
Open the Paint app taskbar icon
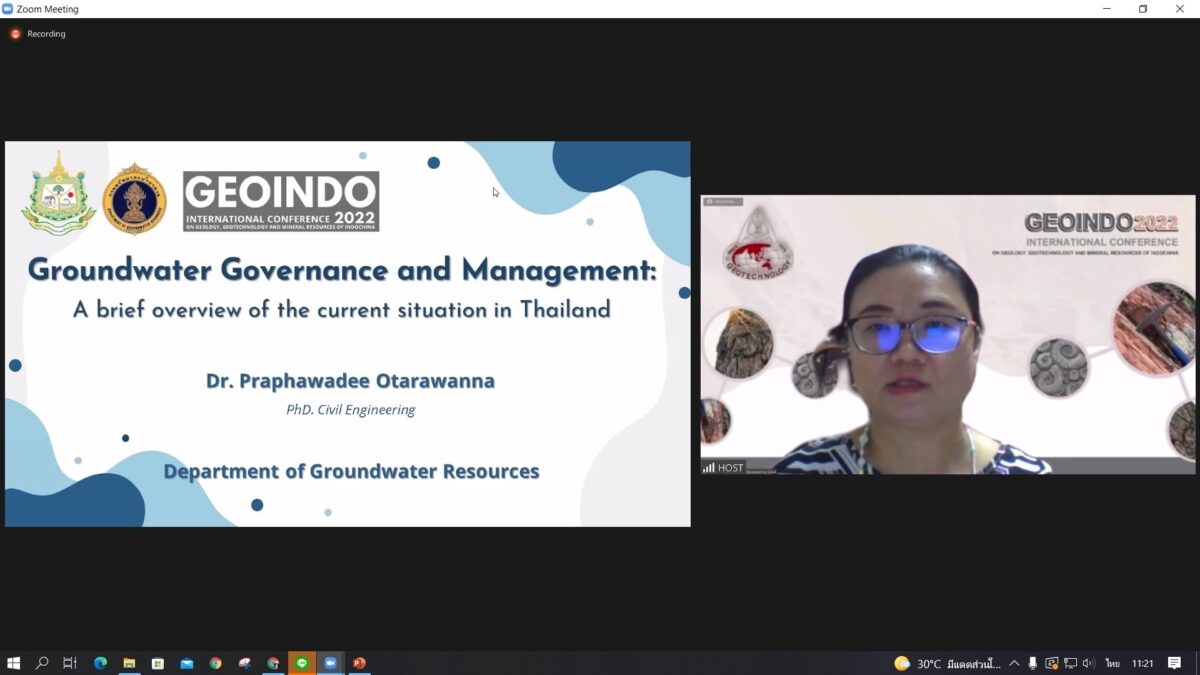tap(245, 663)
